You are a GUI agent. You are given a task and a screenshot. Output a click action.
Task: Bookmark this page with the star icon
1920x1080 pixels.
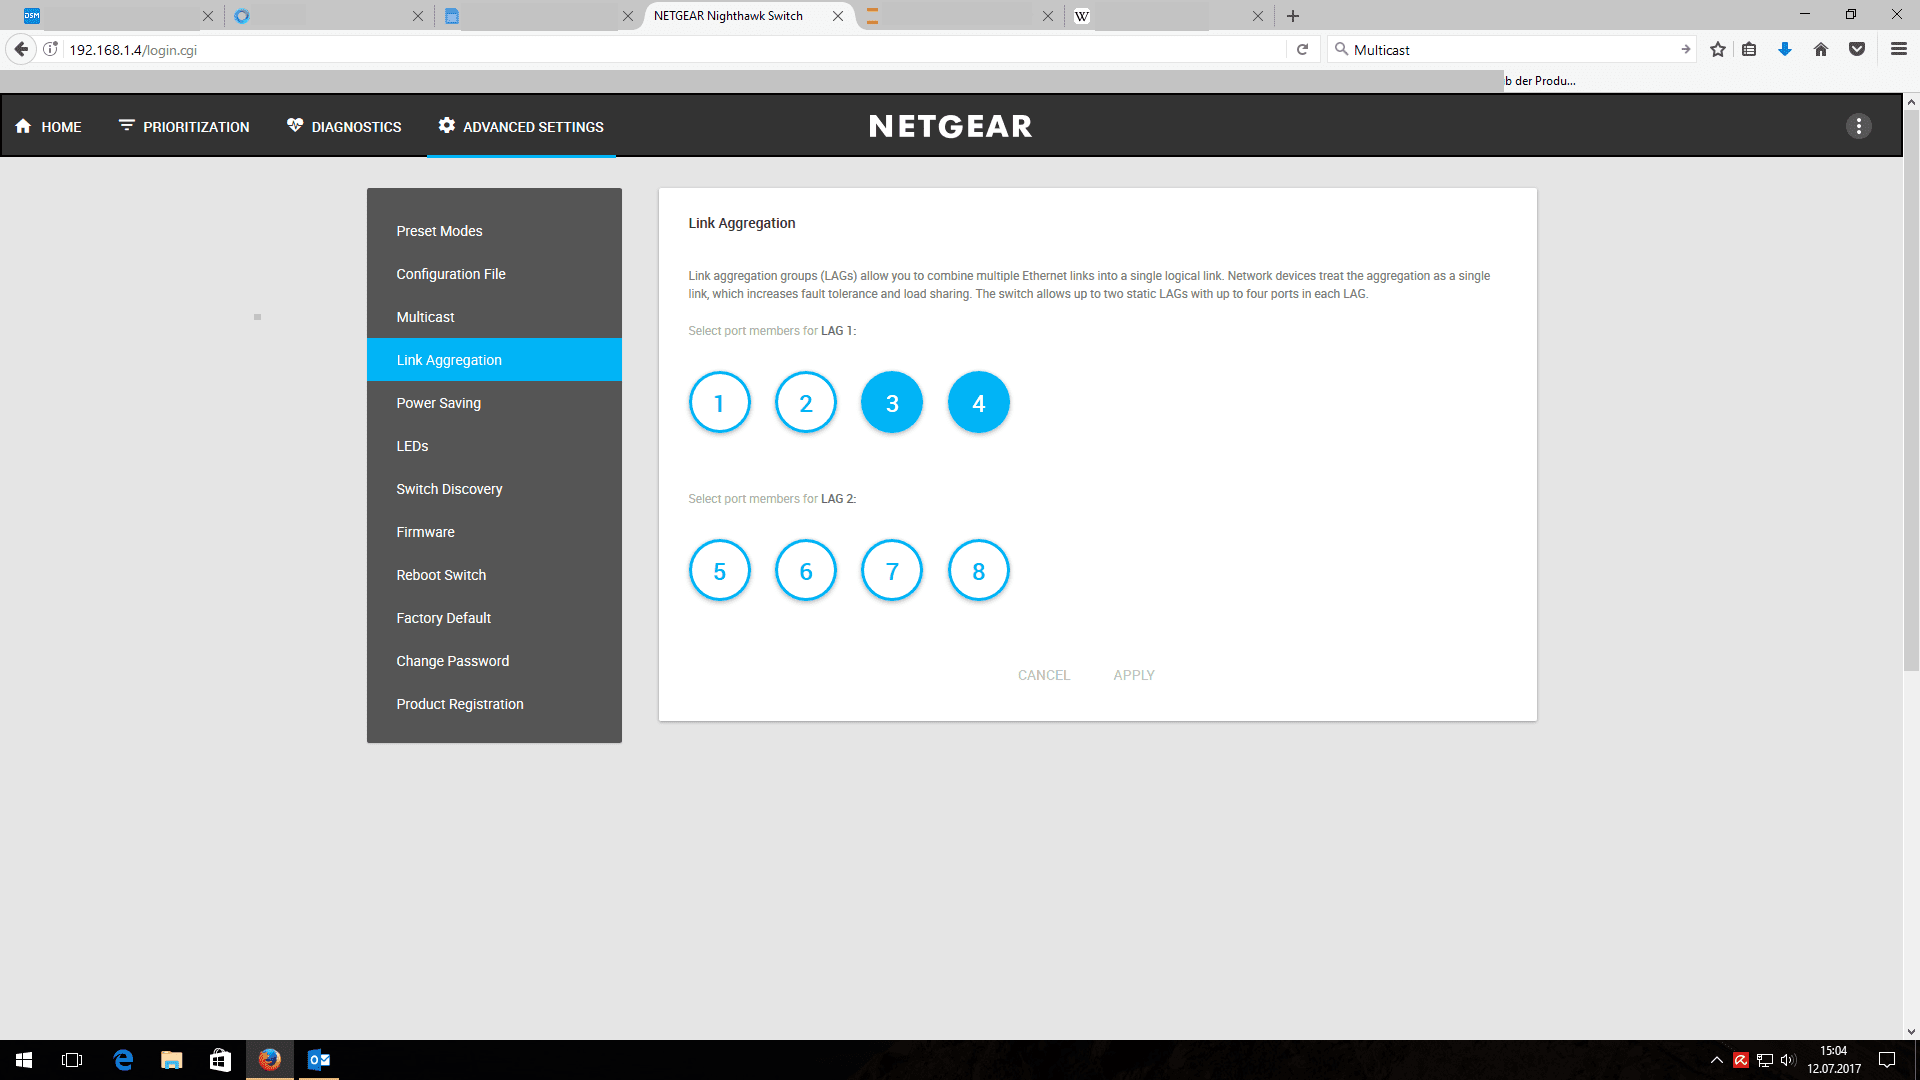click(1718, 49)
